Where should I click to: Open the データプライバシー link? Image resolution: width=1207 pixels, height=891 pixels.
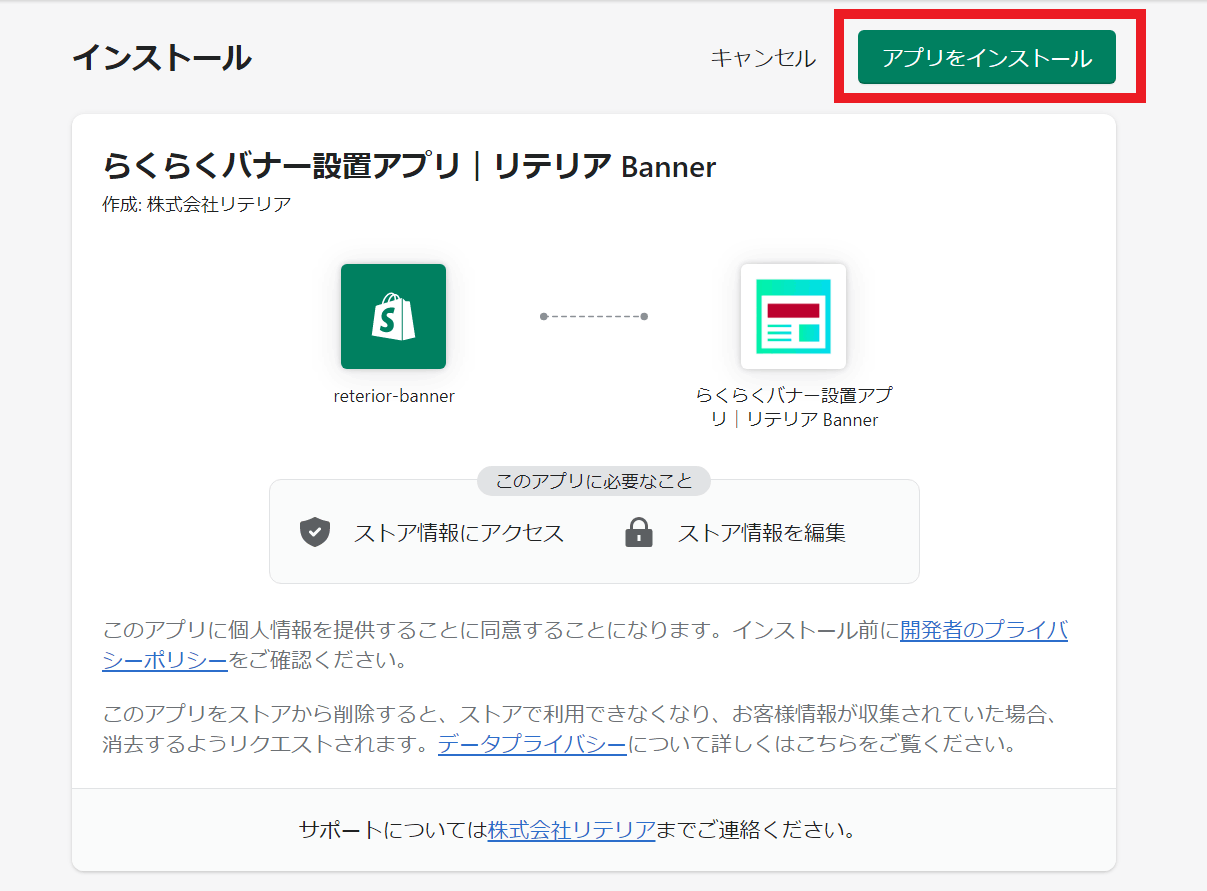(532, 745)
